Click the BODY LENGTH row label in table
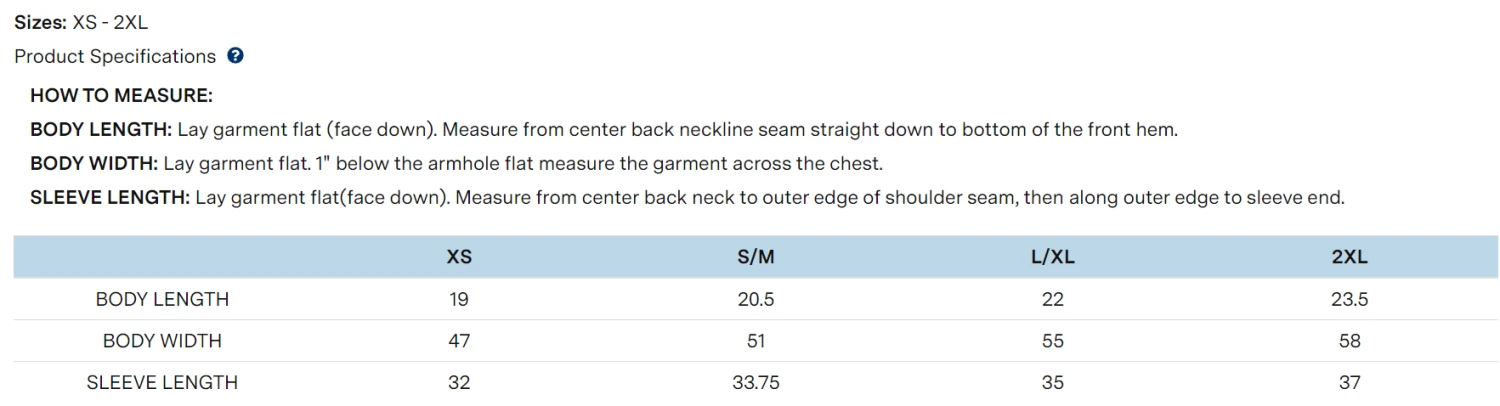 [162, 299]
